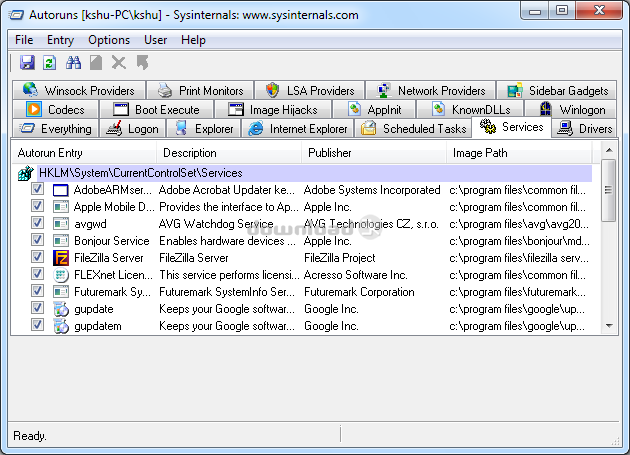
Task: Click the gupdatem entry icon
Action: point(61,326)
